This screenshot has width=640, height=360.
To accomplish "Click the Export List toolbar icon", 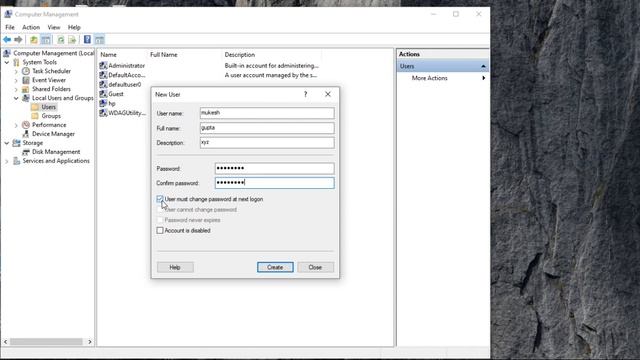I will tap(72, 40).
